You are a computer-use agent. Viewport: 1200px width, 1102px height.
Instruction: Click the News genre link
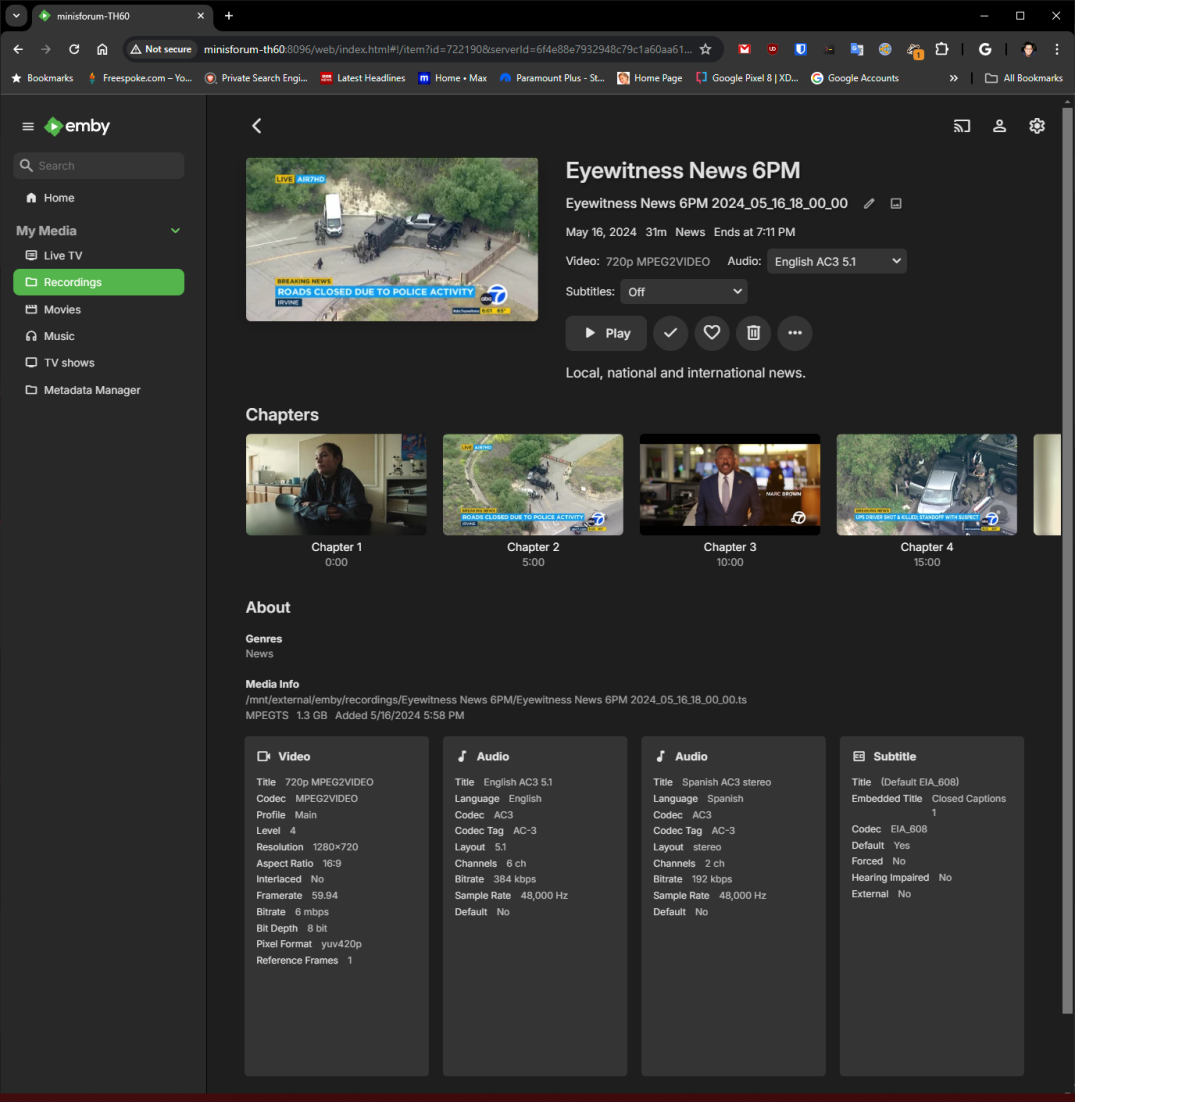pyautogui.click(x=259, y=654)
